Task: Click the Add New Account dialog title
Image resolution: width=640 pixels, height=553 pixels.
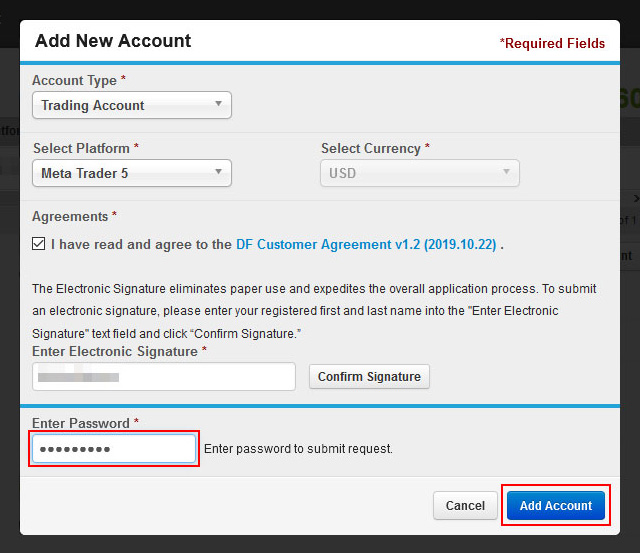Action: pyautogui.click(x=113, y=42)
